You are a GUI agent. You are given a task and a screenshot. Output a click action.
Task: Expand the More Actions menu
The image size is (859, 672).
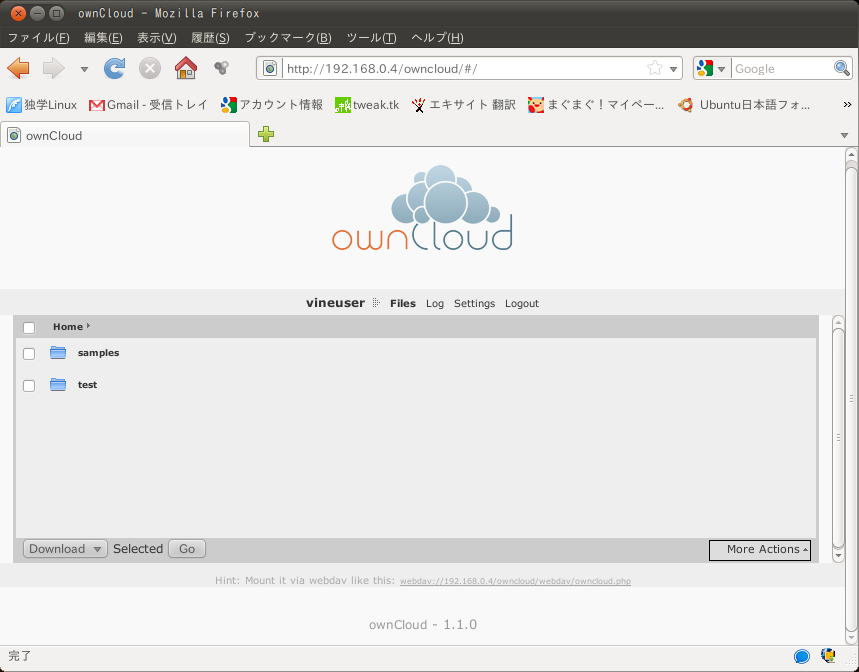click(760, 549)
